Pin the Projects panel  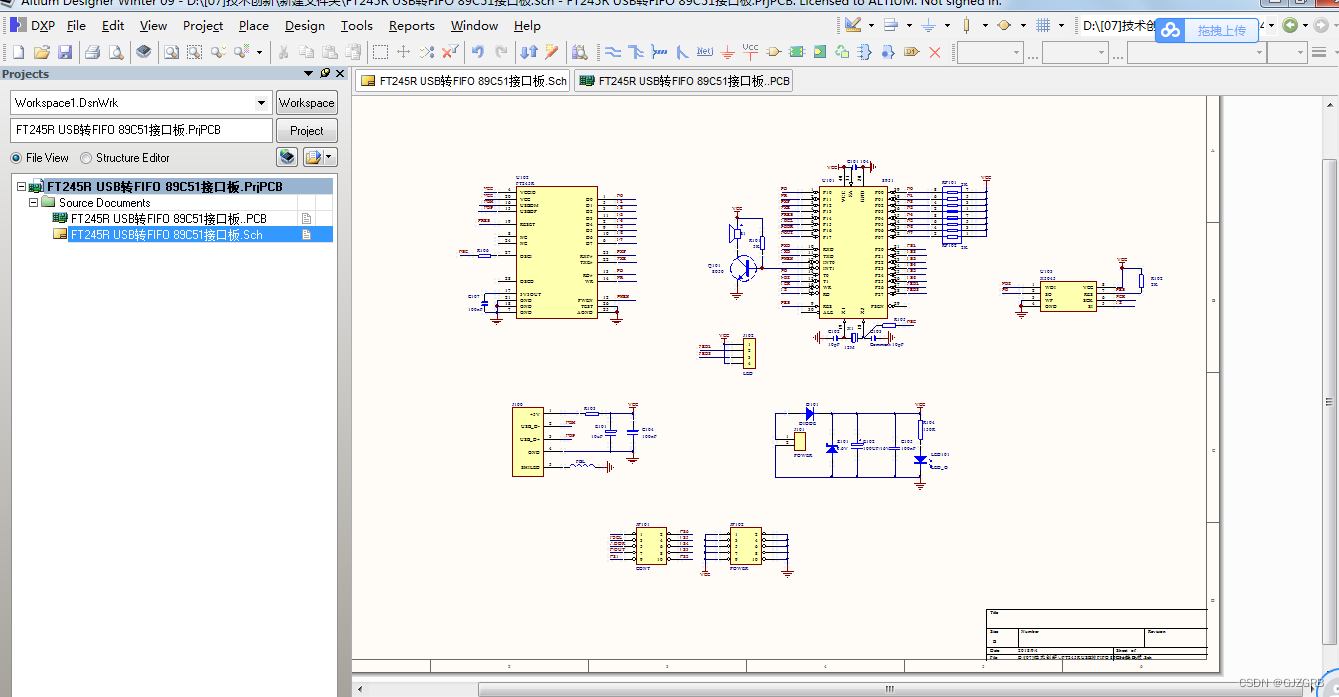325,74
